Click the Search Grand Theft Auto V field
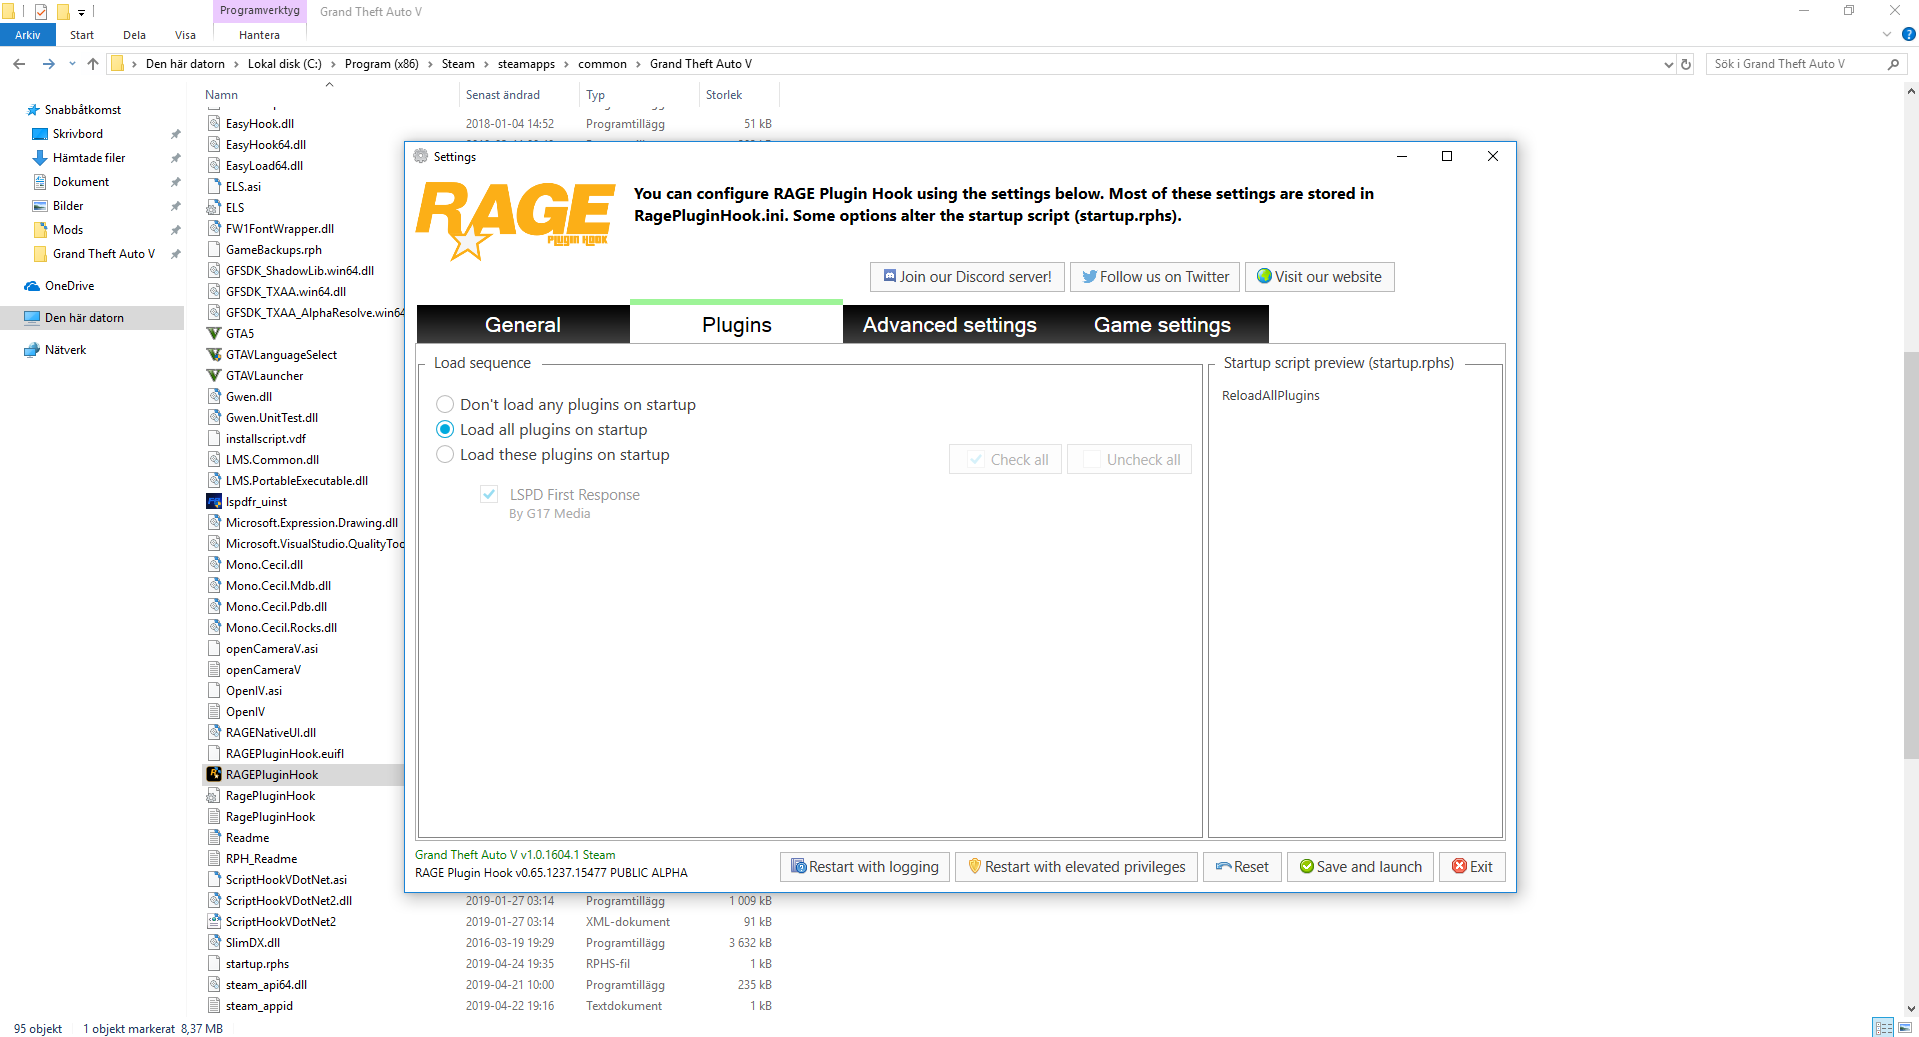 1790,64
